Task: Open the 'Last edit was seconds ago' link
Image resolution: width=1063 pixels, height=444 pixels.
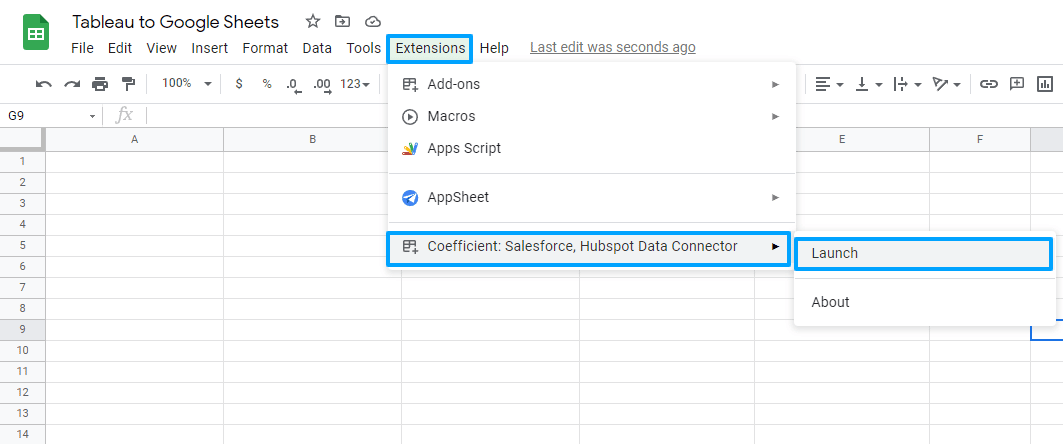Action: click(x=612, y=47)
